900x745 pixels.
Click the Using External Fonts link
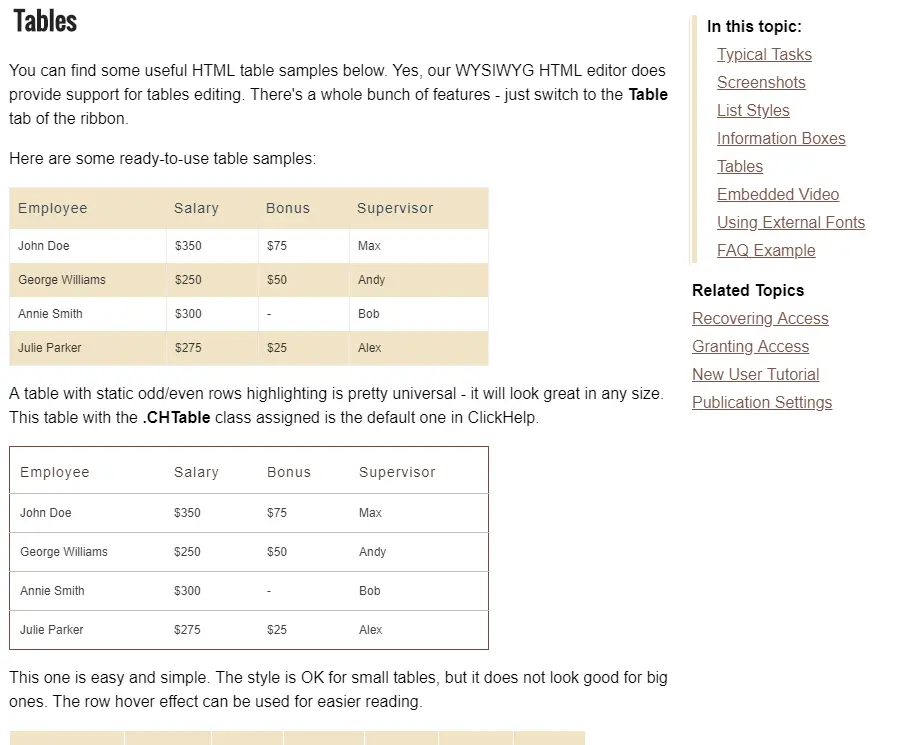click(x=791, y=223)
